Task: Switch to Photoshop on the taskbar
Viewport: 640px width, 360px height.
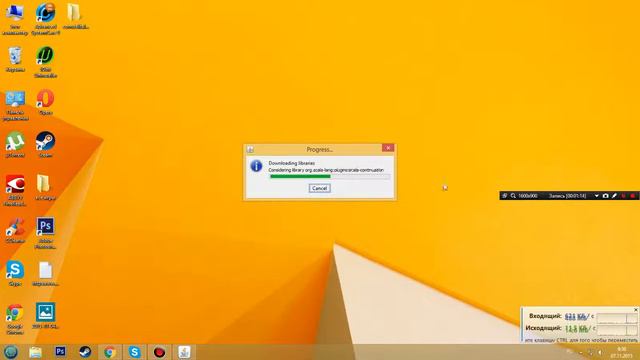Action: click(x=60, y=351)
